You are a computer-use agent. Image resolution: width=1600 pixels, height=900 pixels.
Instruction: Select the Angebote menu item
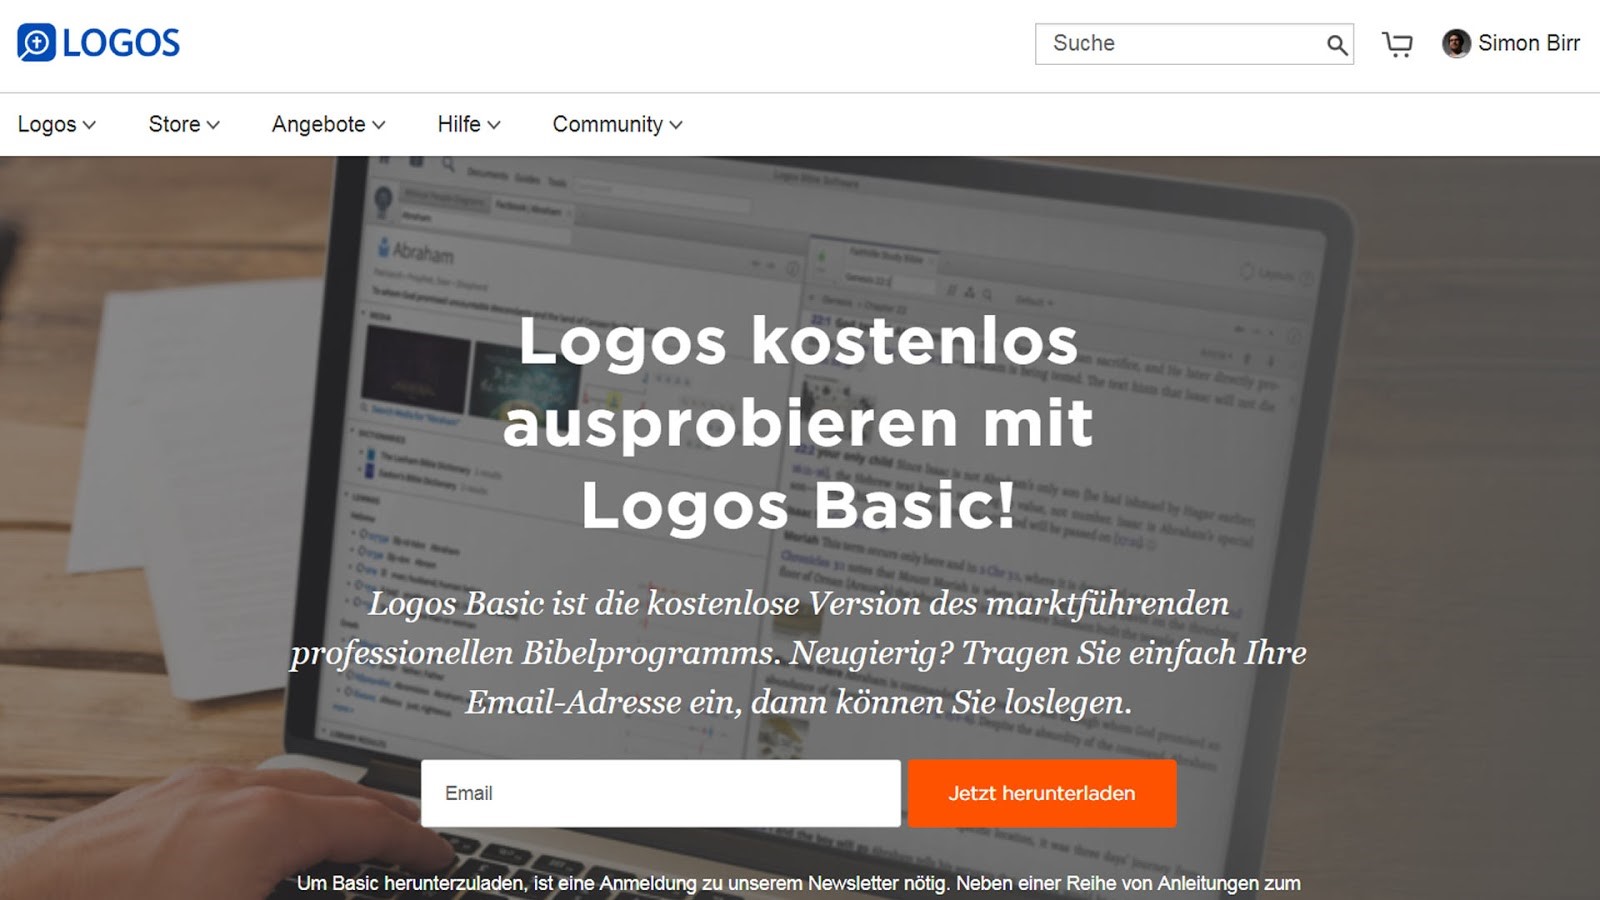click(317, 124)
